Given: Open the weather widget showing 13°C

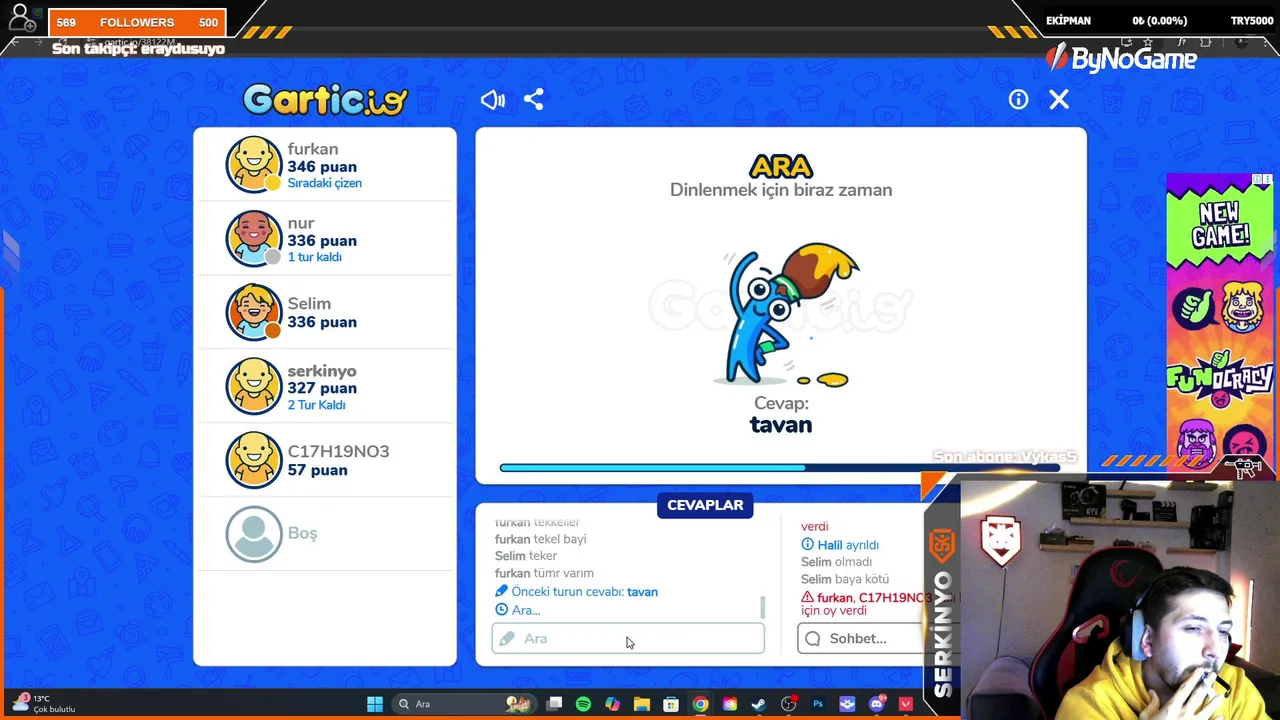Looking at the screenshot, I should (x=44, y=704).
